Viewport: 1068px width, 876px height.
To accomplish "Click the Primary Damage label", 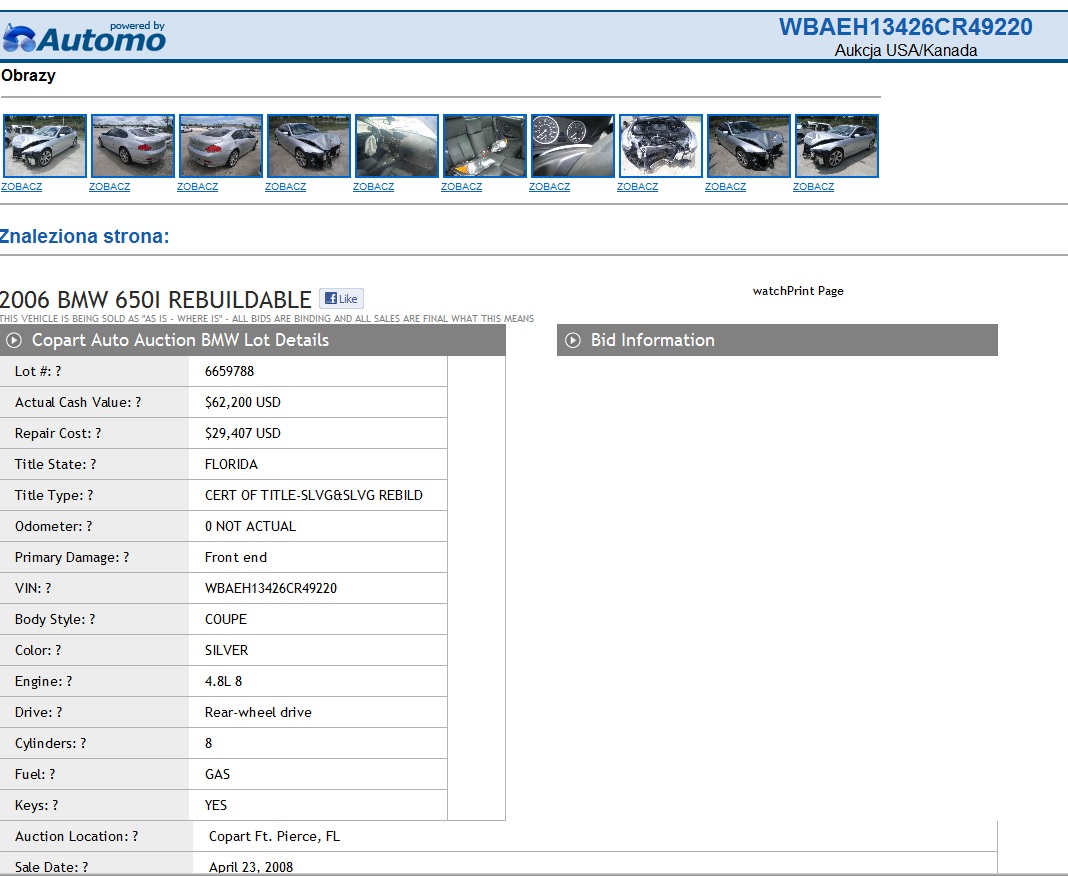I will coord(72,558).
